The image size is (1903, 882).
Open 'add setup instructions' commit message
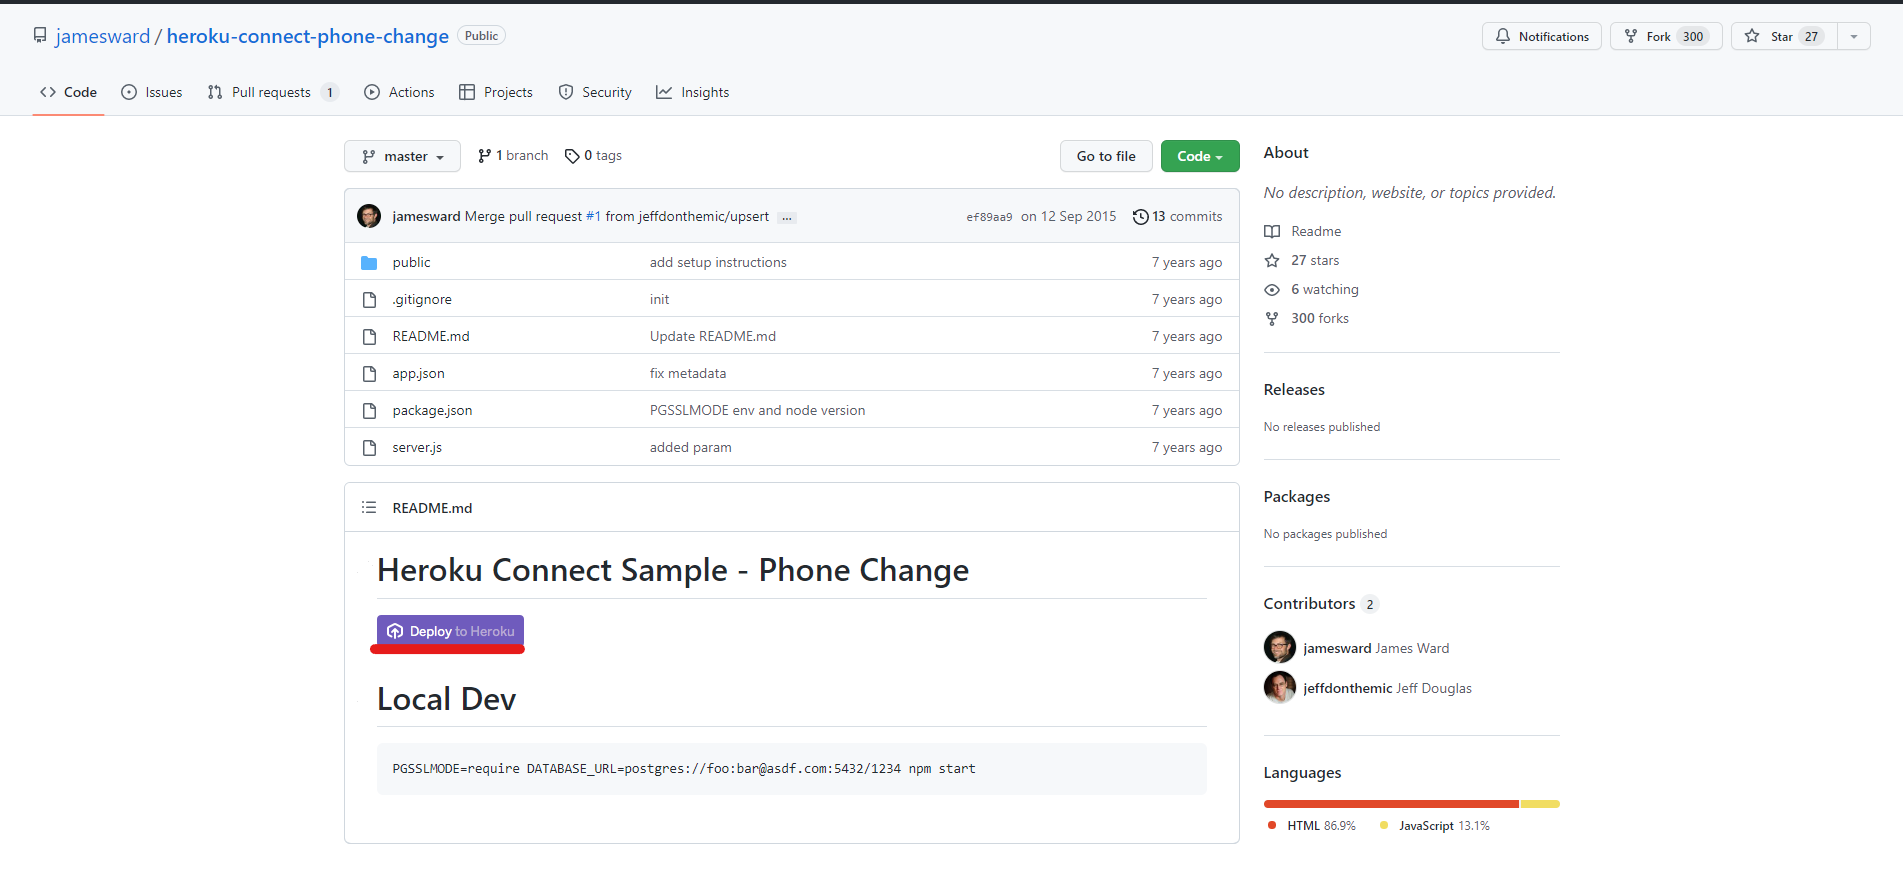tap(718, 263)
